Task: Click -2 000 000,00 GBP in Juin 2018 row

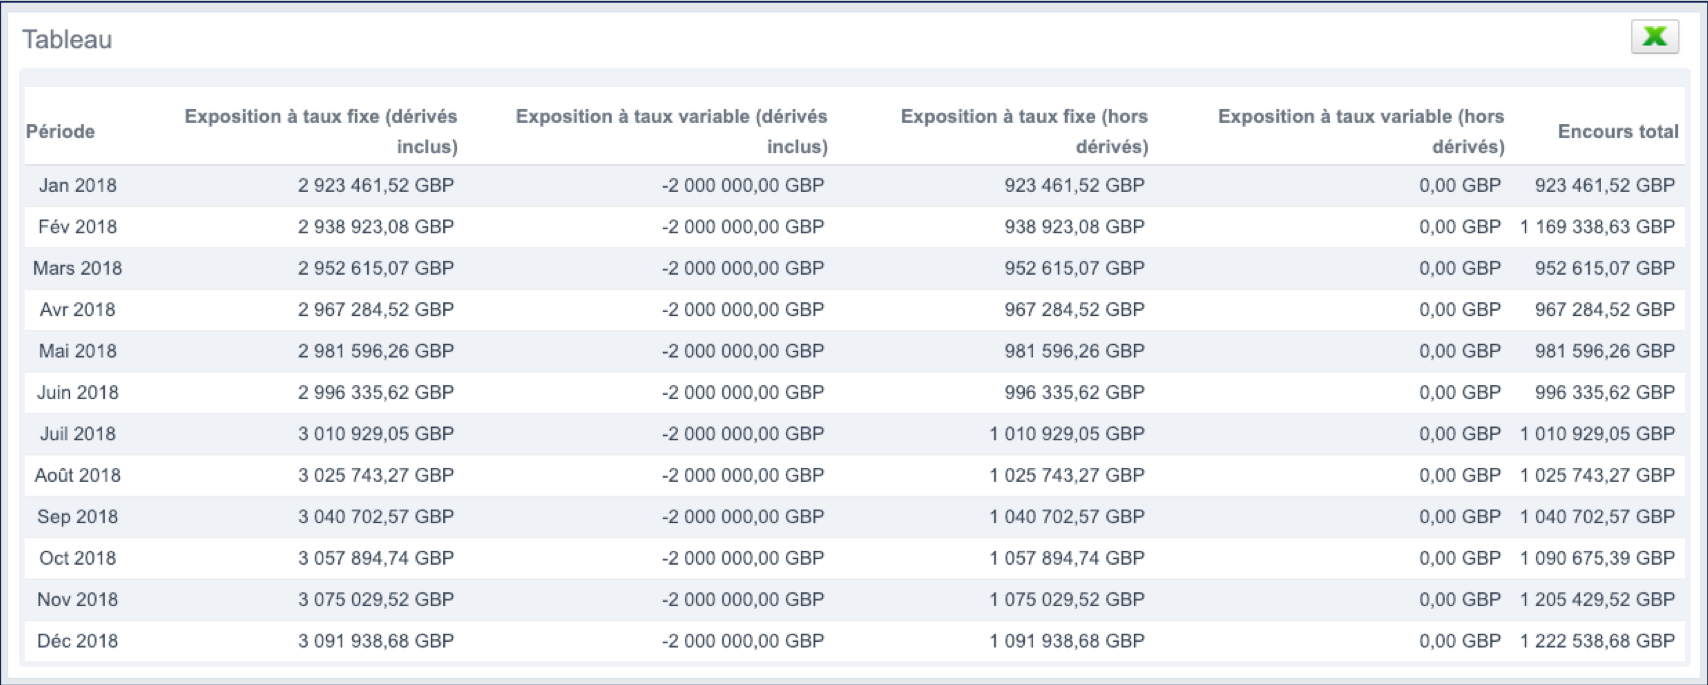Action: 743,393
